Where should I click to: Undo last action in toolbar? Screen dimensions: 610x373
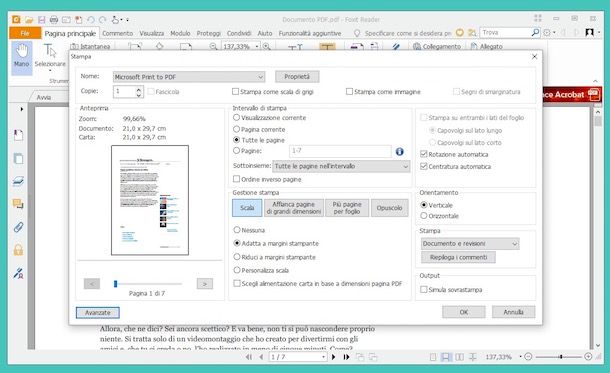click(91, 19)
